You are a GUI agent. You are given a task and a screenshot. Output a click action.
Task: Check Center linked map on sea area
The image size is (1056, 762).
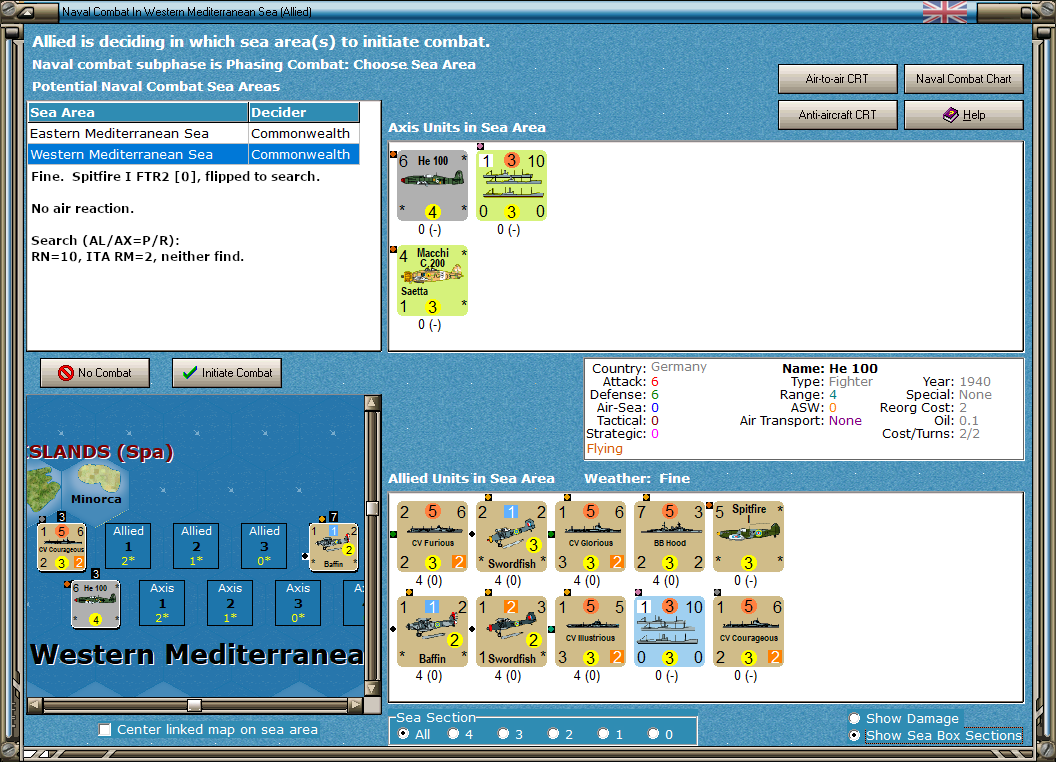click(x=104, y=730)
